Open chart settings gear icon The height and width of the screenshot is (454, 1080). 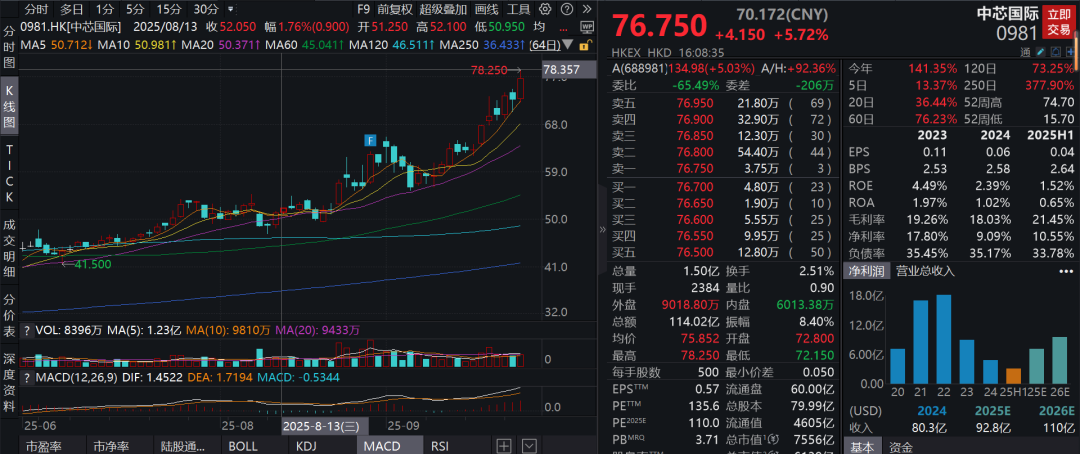click(x=545, y=10)
